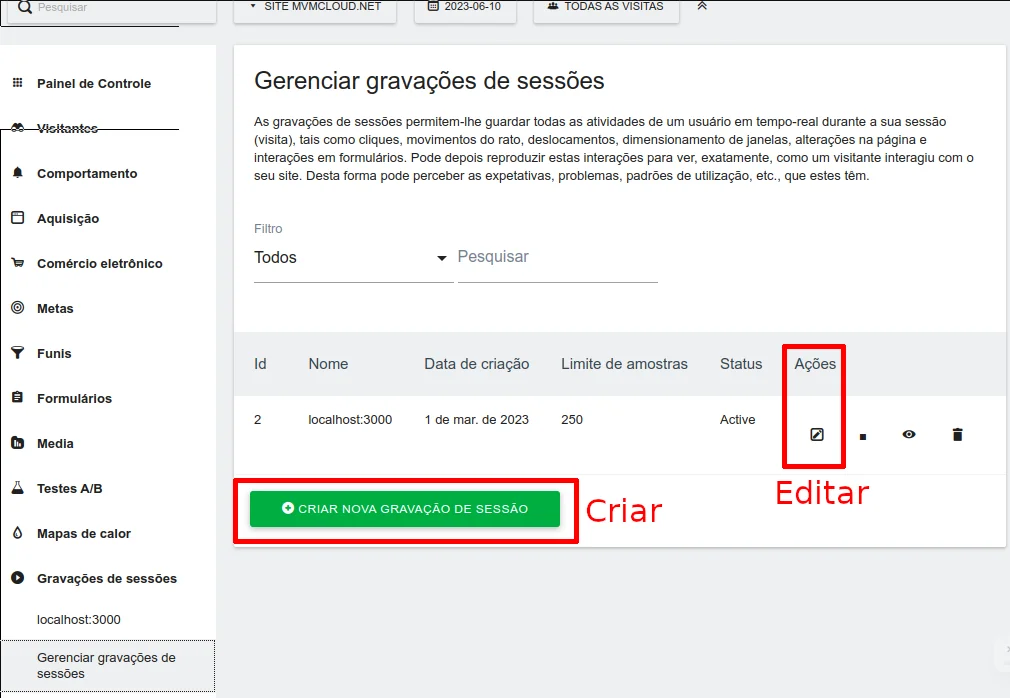This screenshot has width=1010, height=698.
Task: Open the Aquisição menu item
Action: pos(68,218)
